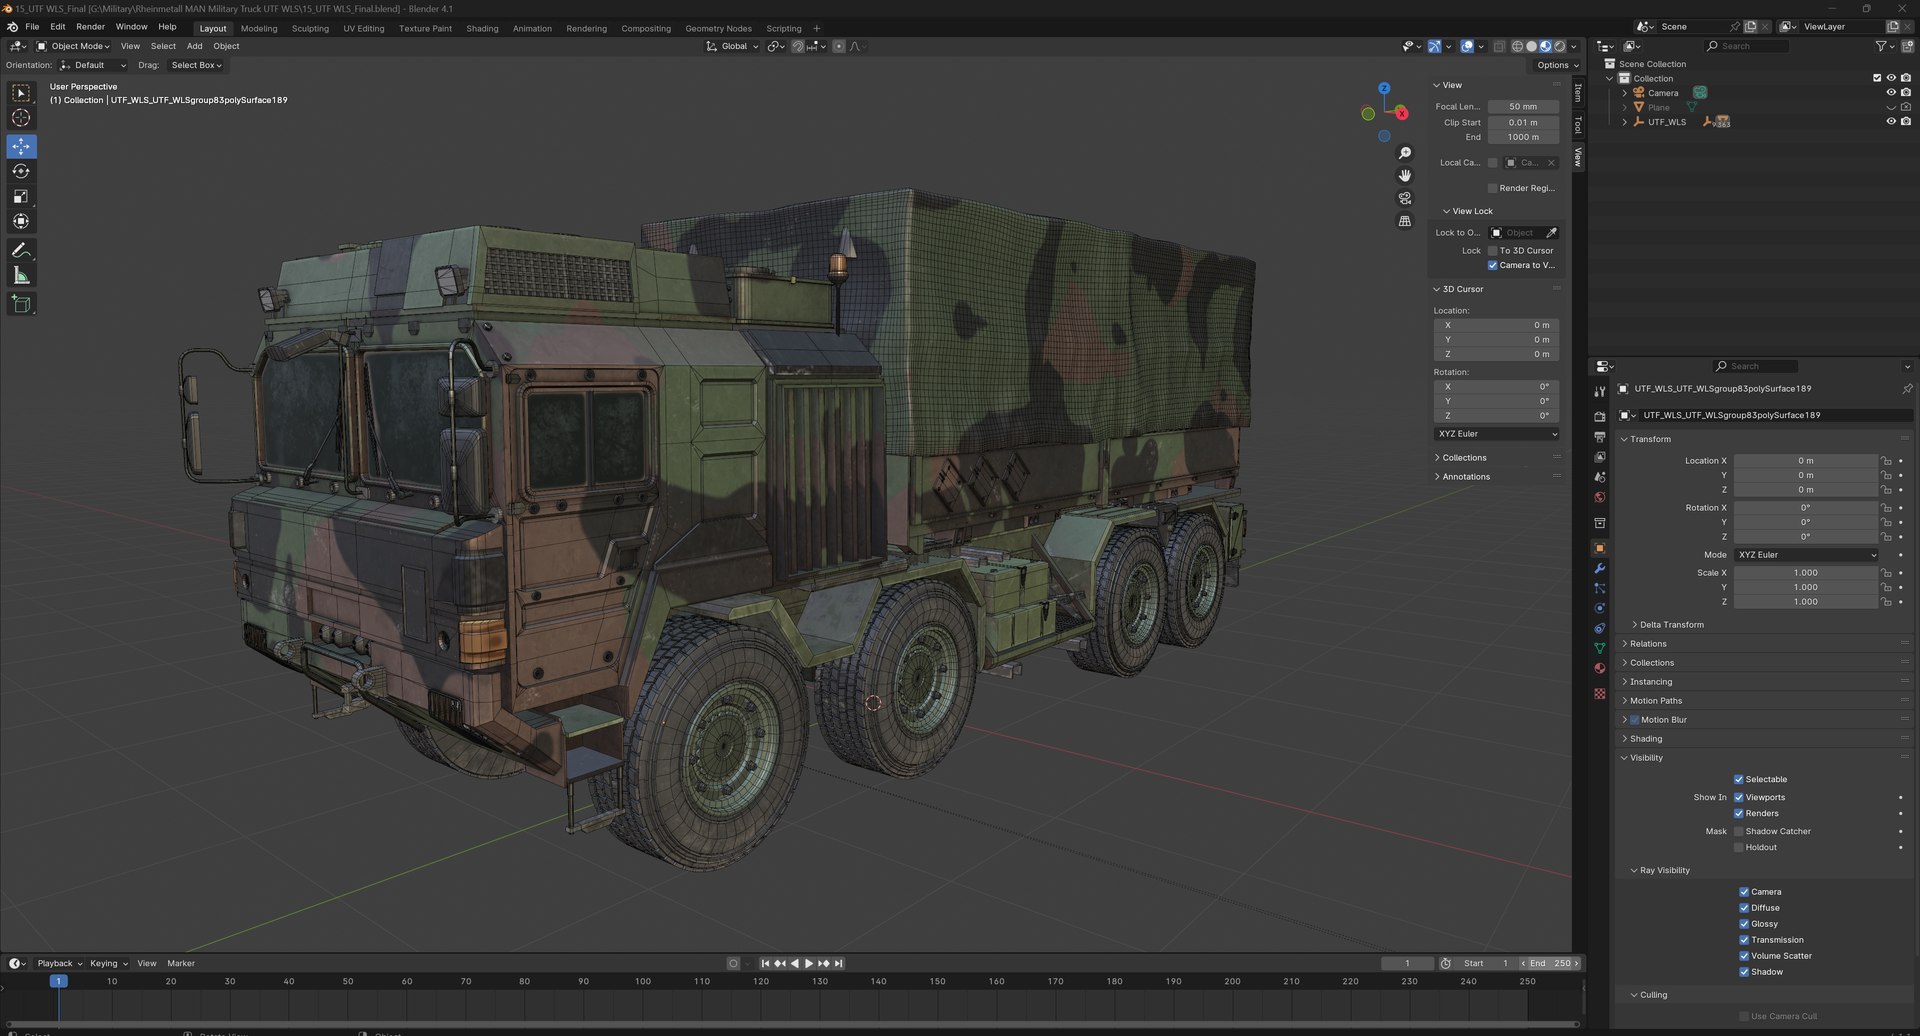This screenshot has height=1036, width=1920.
Task: Select rendered viewport shading mode
Action: tap(1559, 46)
